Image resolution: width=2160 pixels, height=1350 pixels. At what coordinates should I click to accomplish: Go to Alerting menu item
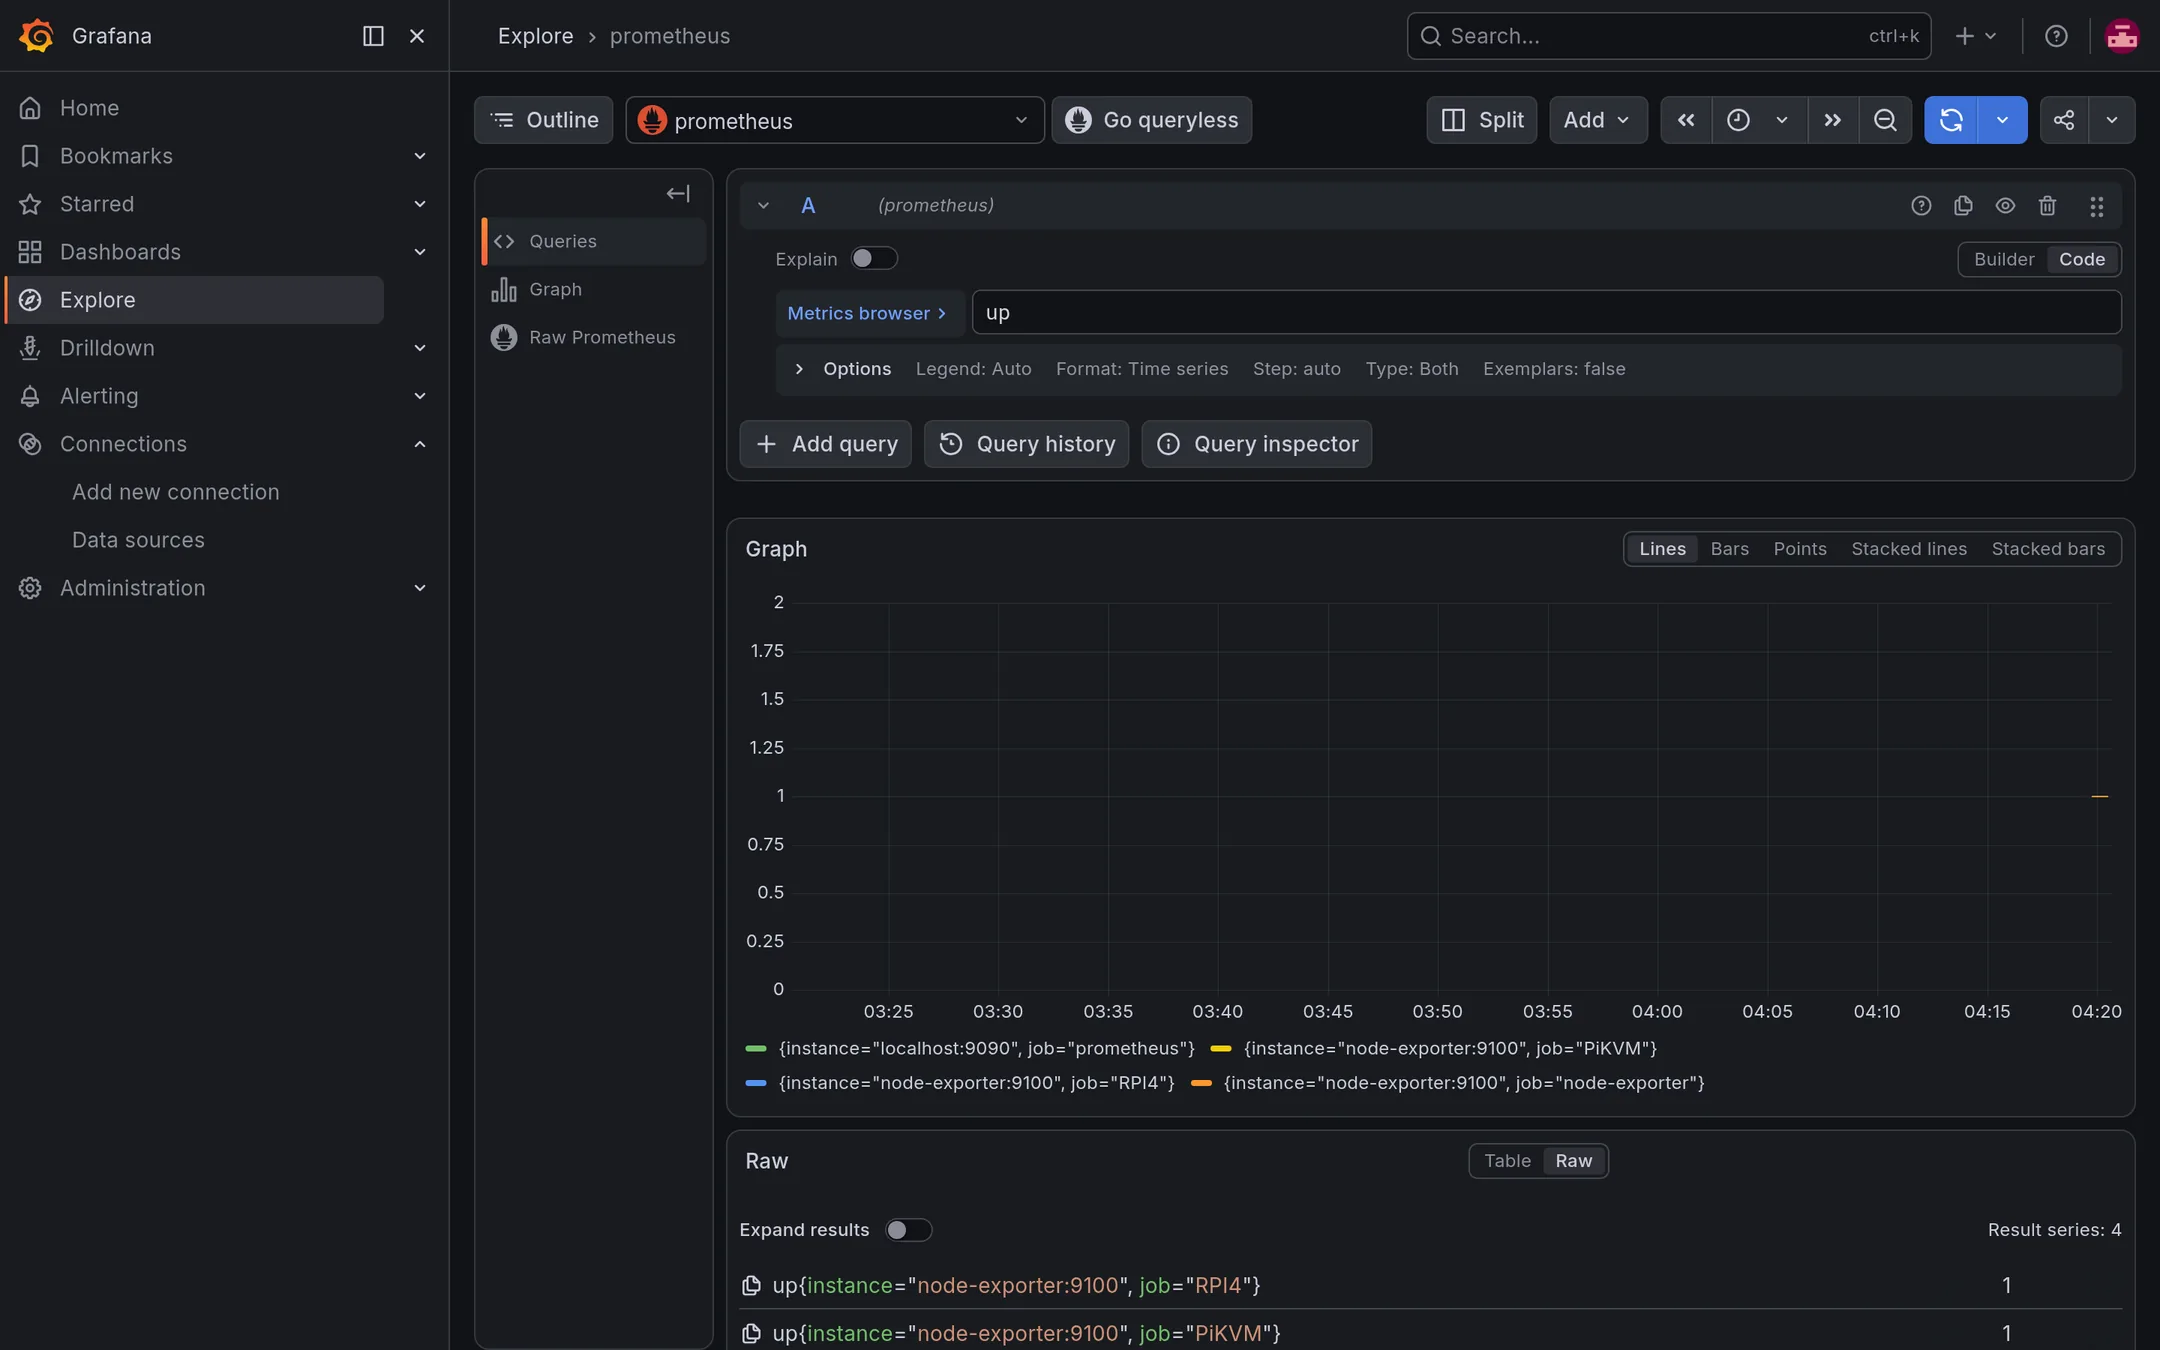[x=99, y=396]
